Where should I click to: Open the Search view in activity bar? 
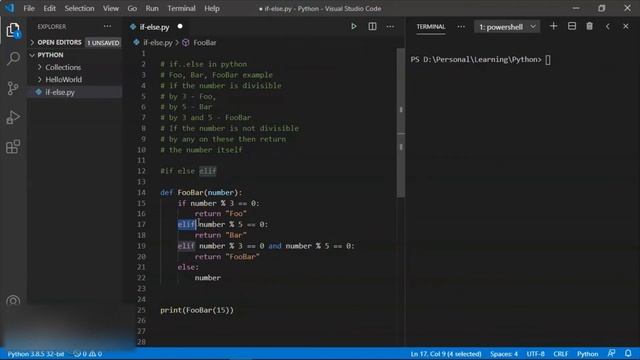coord(13,59)
